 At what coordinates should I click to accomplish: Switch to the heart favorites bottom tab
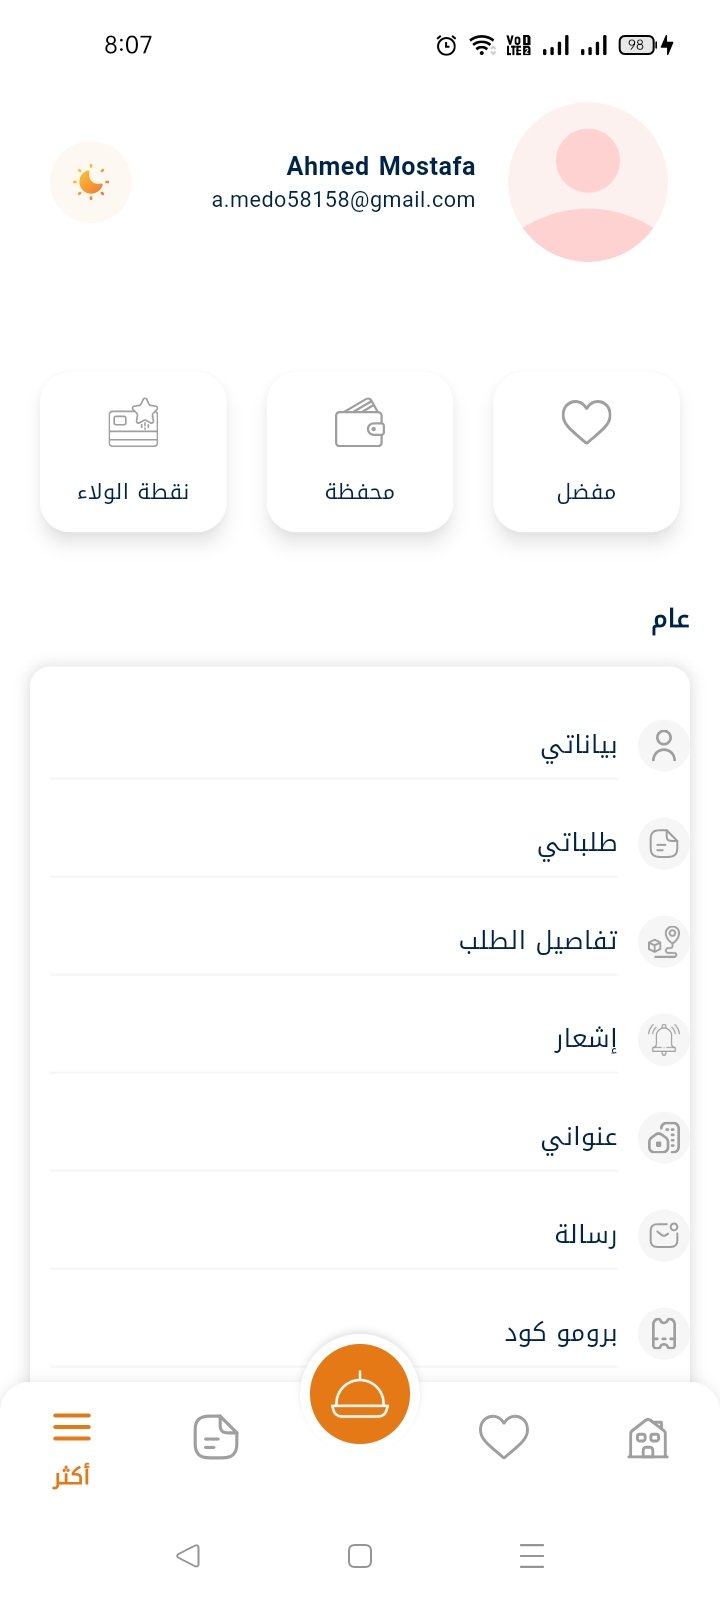click(x=504, y=1438)
